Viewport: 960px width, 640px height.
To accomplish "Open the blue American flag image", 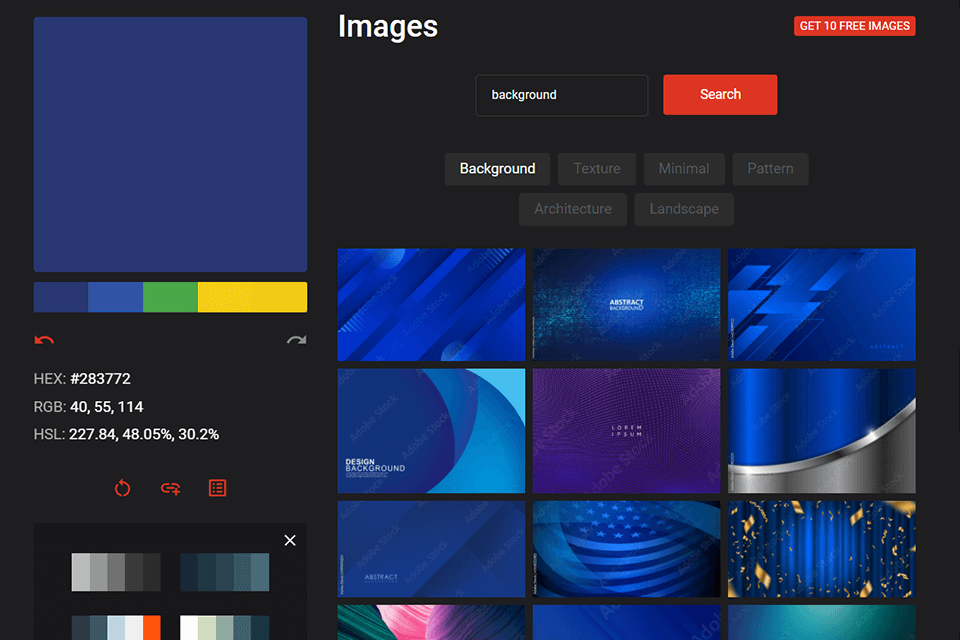I will click(x=626, y=549).
